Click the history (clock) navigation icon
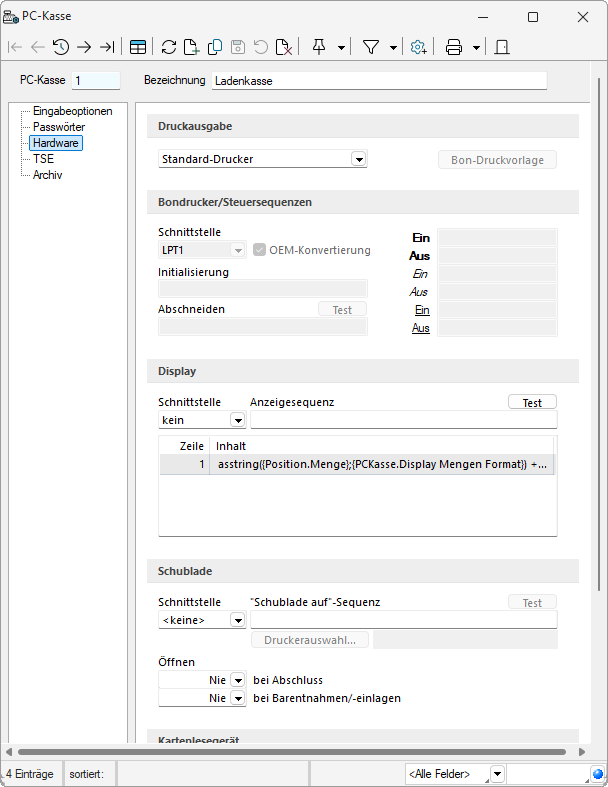 click(61, 47)
